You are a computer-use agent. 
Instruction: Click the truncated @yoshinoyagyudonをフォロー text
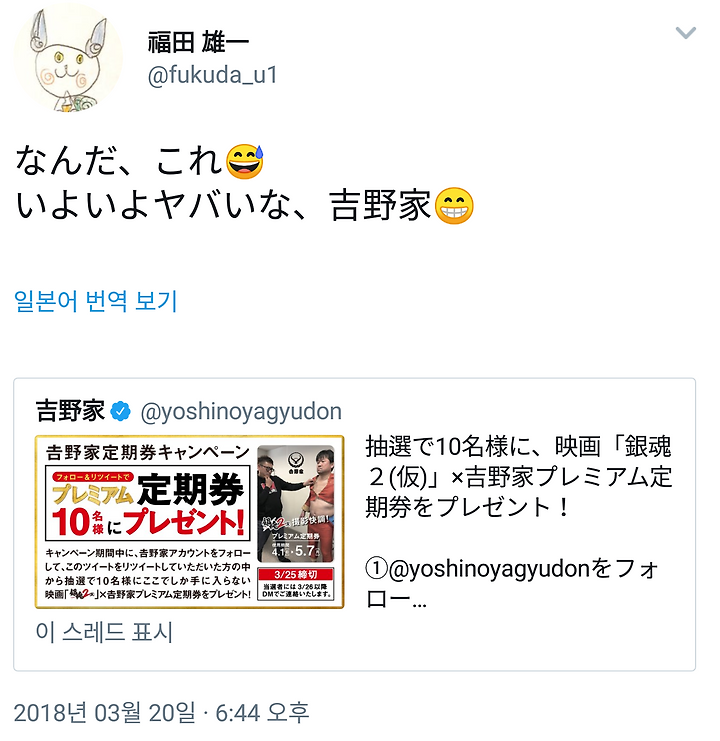pyautogui.click(x=512, y=584)
